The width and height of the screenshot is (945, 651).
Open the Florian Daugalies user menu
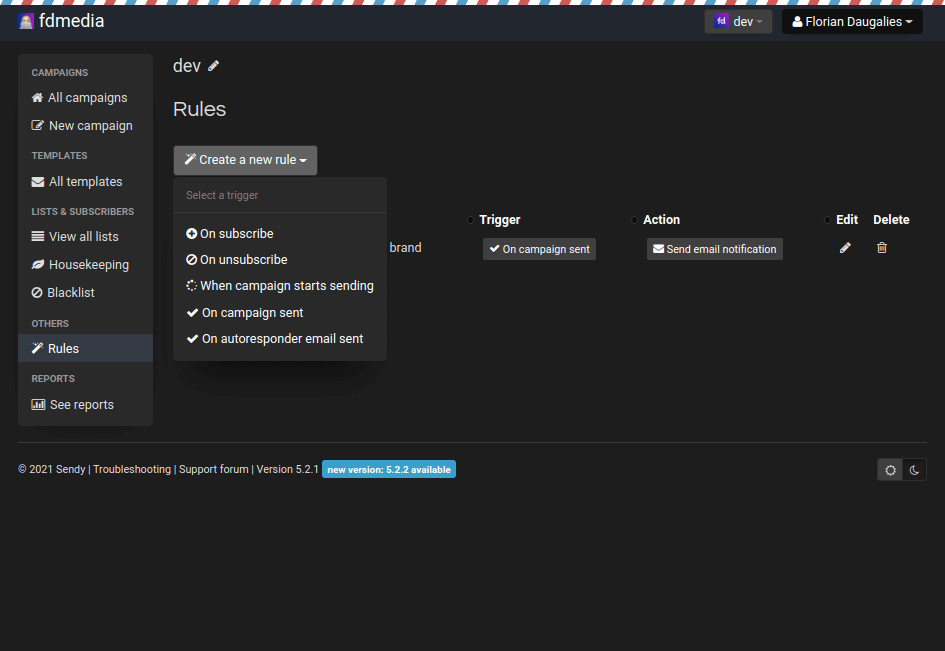tap(852, 22)
